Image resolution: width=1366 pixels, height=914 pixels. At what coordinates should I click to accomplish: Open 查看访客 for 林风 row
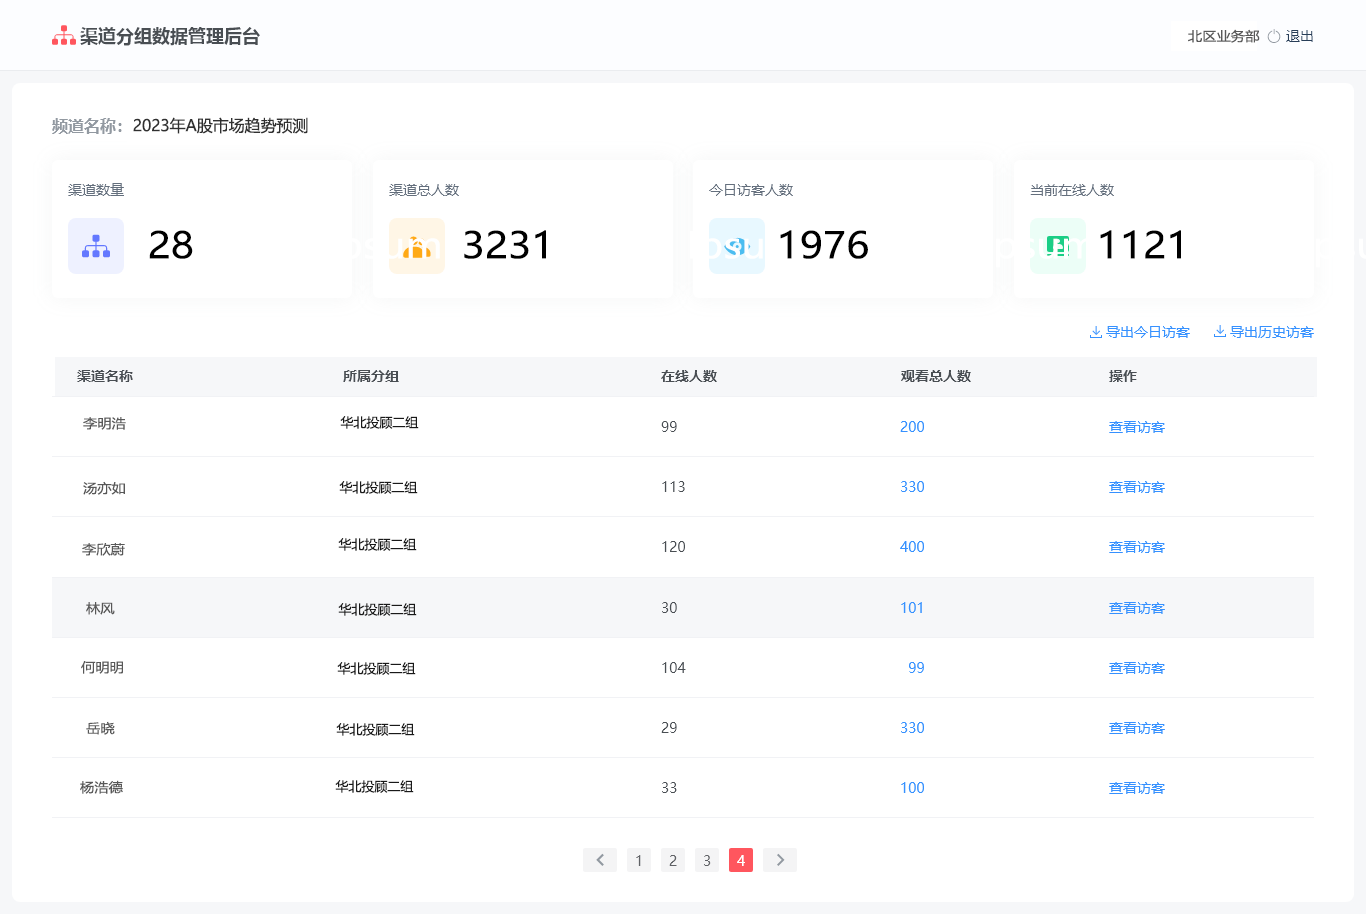(x=1137, y=608)
